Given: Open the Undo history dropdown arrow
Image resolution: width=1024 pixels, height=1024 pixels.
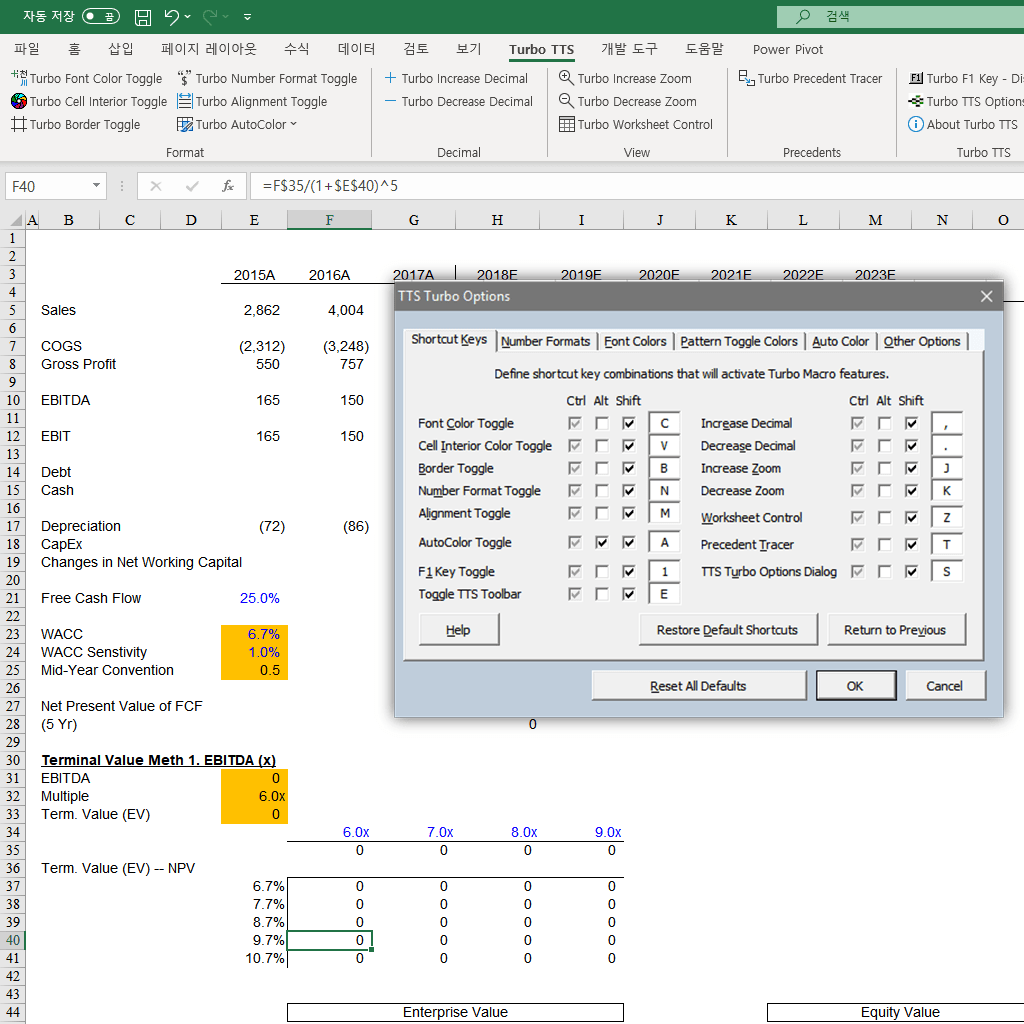Looking at the screenshot, I should pyautogui.click(x=187, y=17).
